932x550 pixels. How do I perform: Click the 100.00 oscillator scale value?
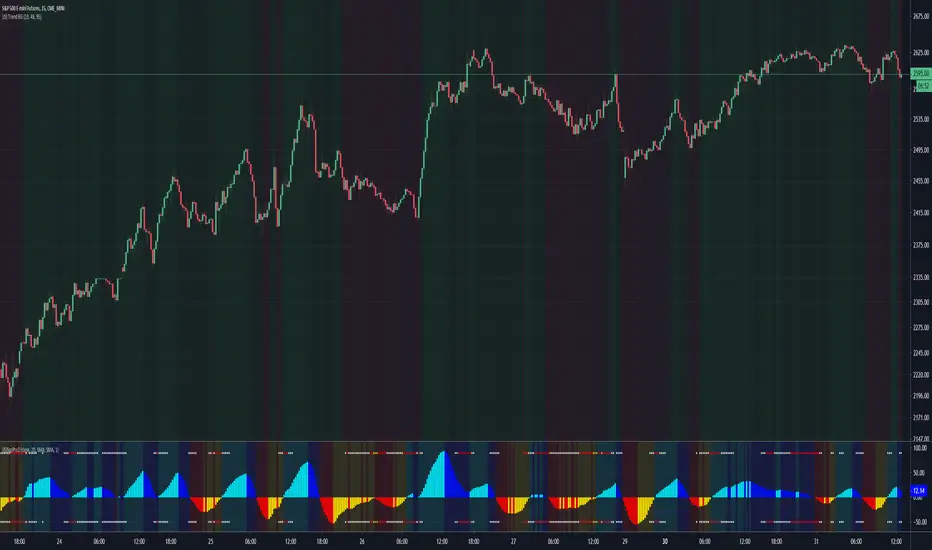tap(920, 448)
